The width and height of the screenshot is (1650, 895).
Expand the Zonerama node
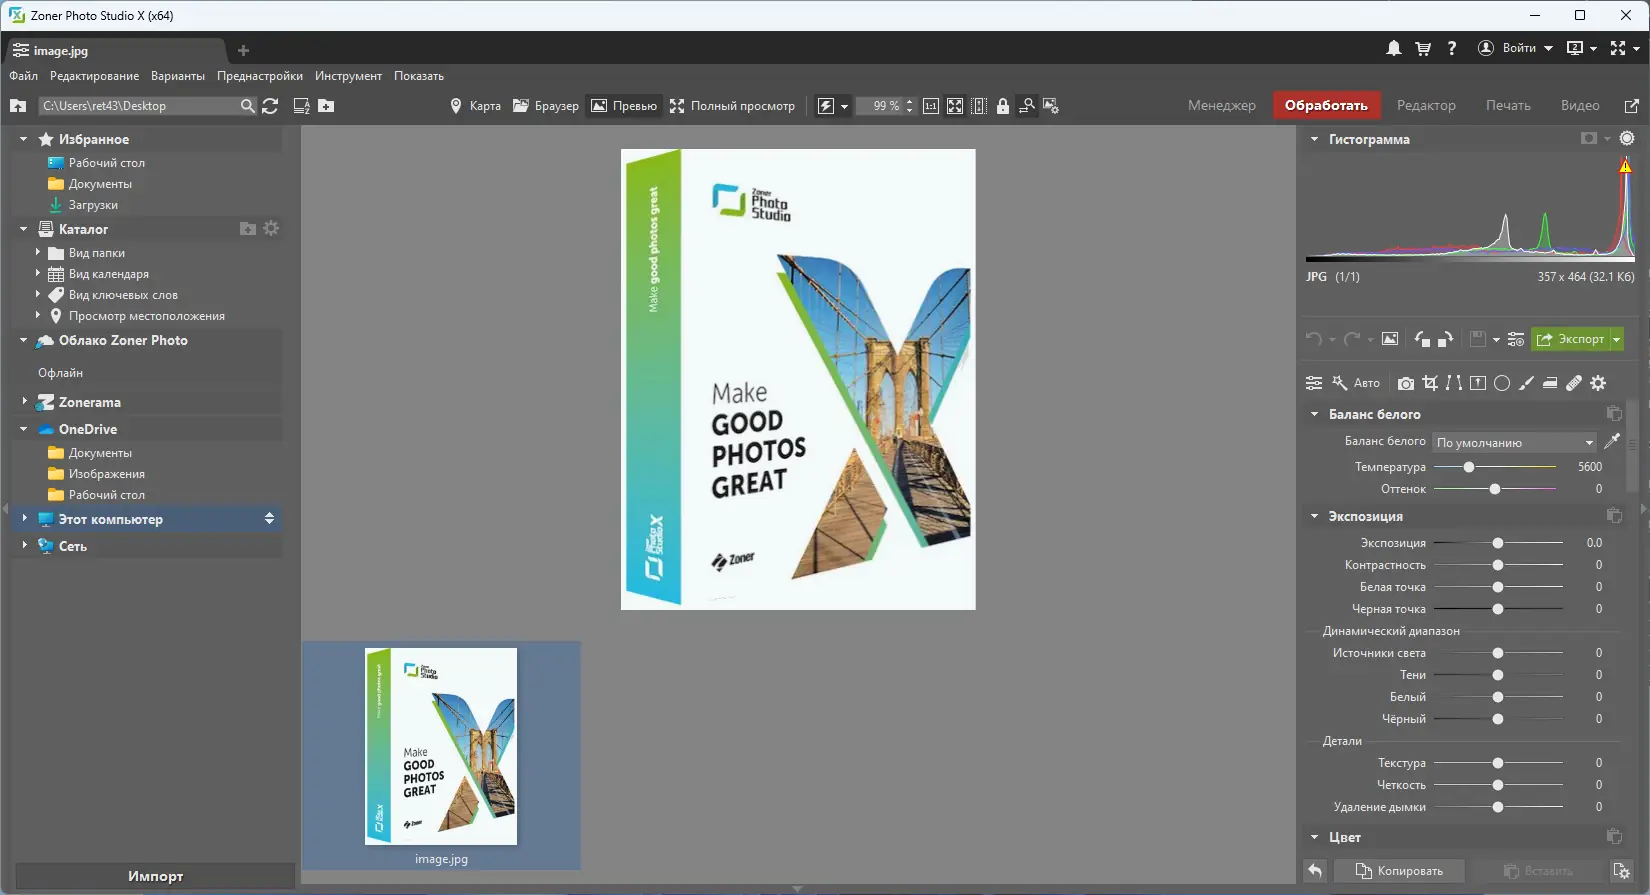tap(24, 402)
